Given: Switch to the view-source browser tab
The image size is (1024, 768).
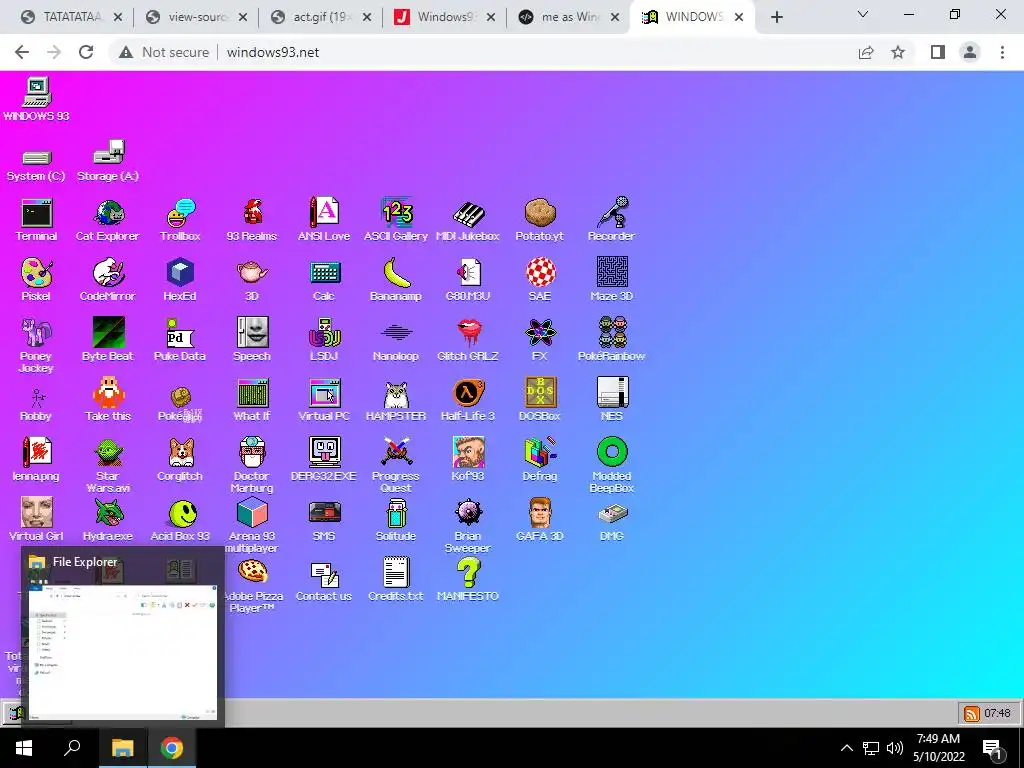Looking at the screenshot, I should (196, 17).
